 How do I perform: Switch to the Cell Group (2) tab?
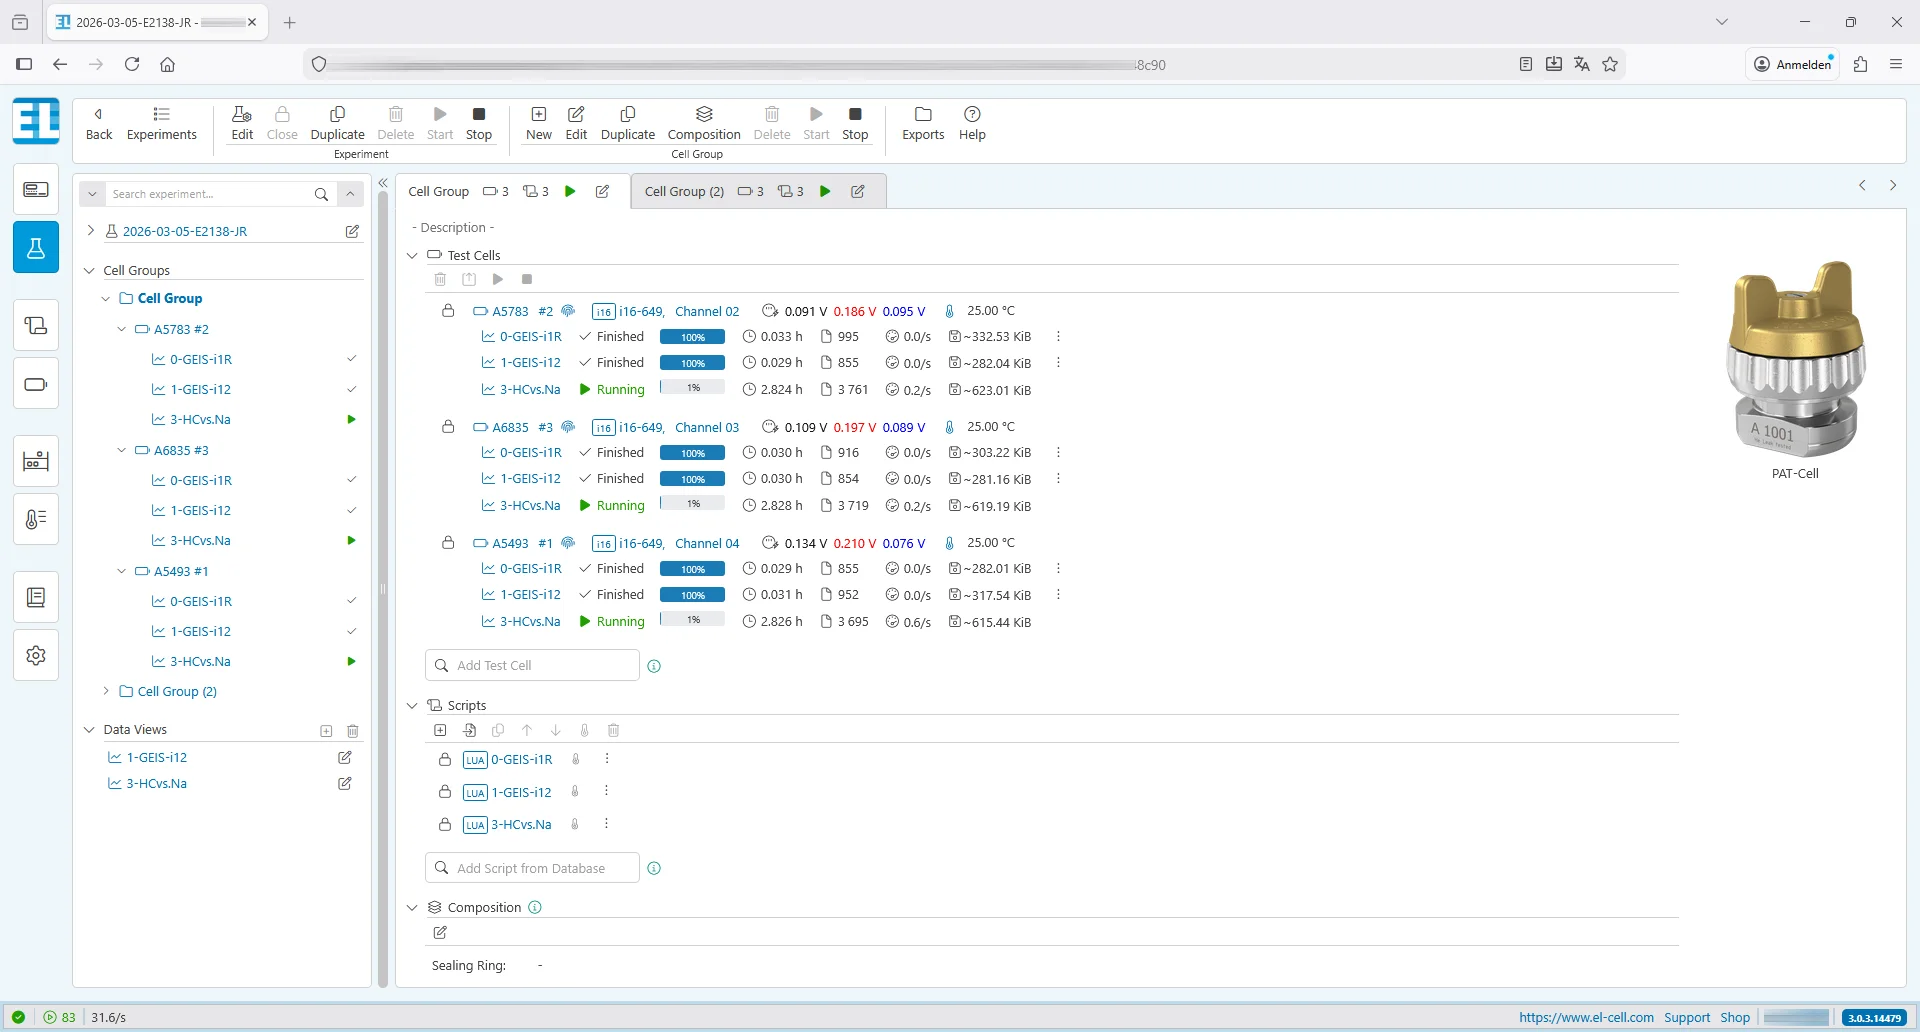click(684, 191)
